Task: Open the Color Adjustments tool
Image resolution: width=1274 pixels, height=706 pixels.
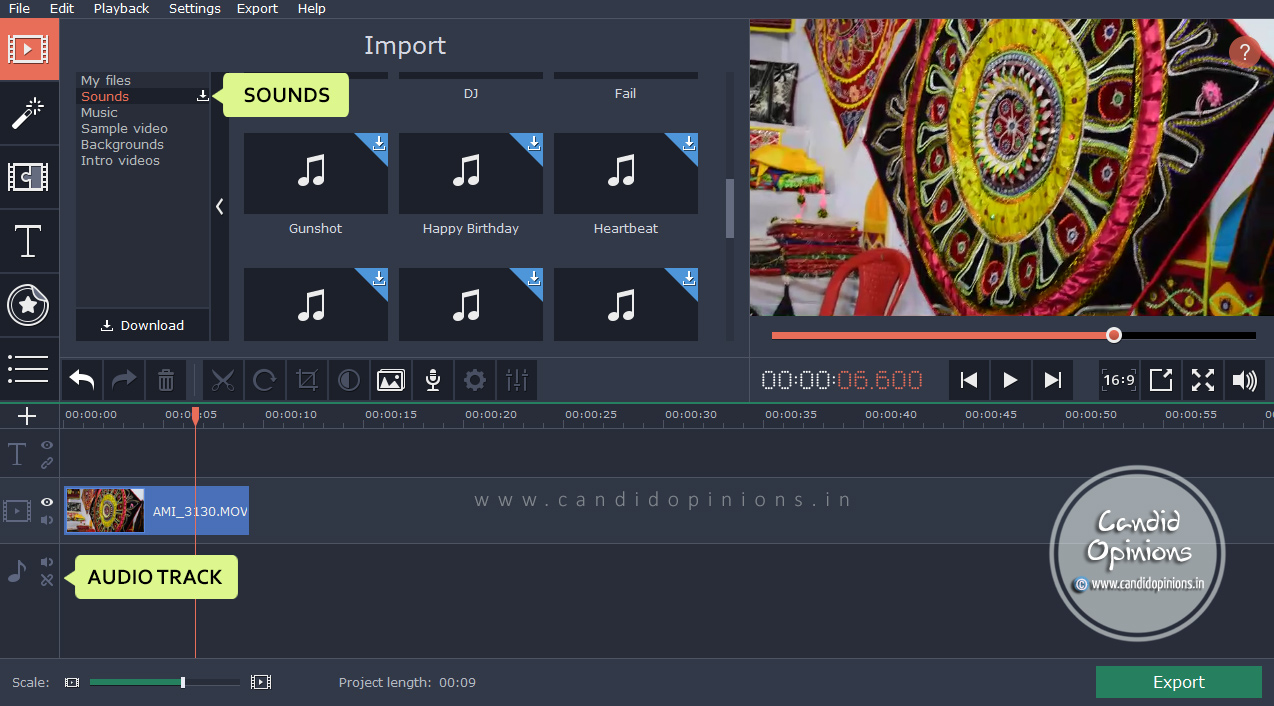Action: pos(348,380)
